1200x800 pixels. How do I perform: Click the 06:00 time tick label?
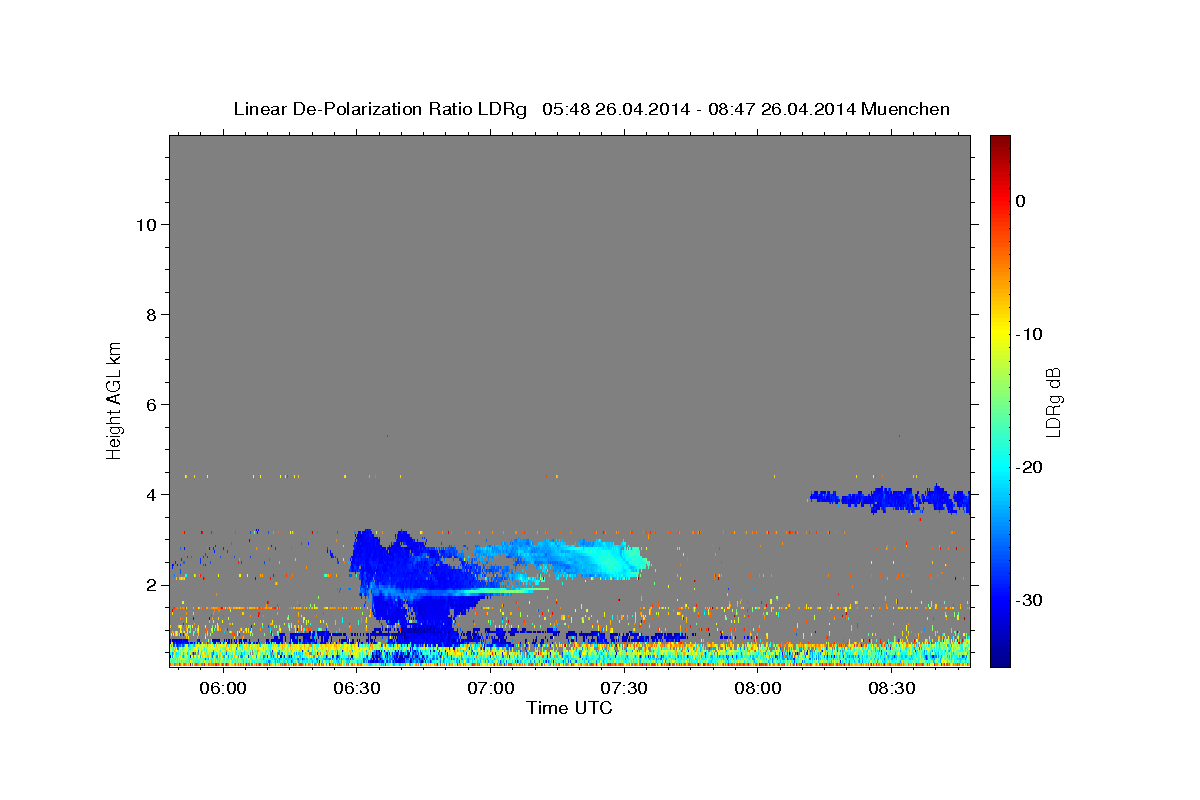coord(223,689)
